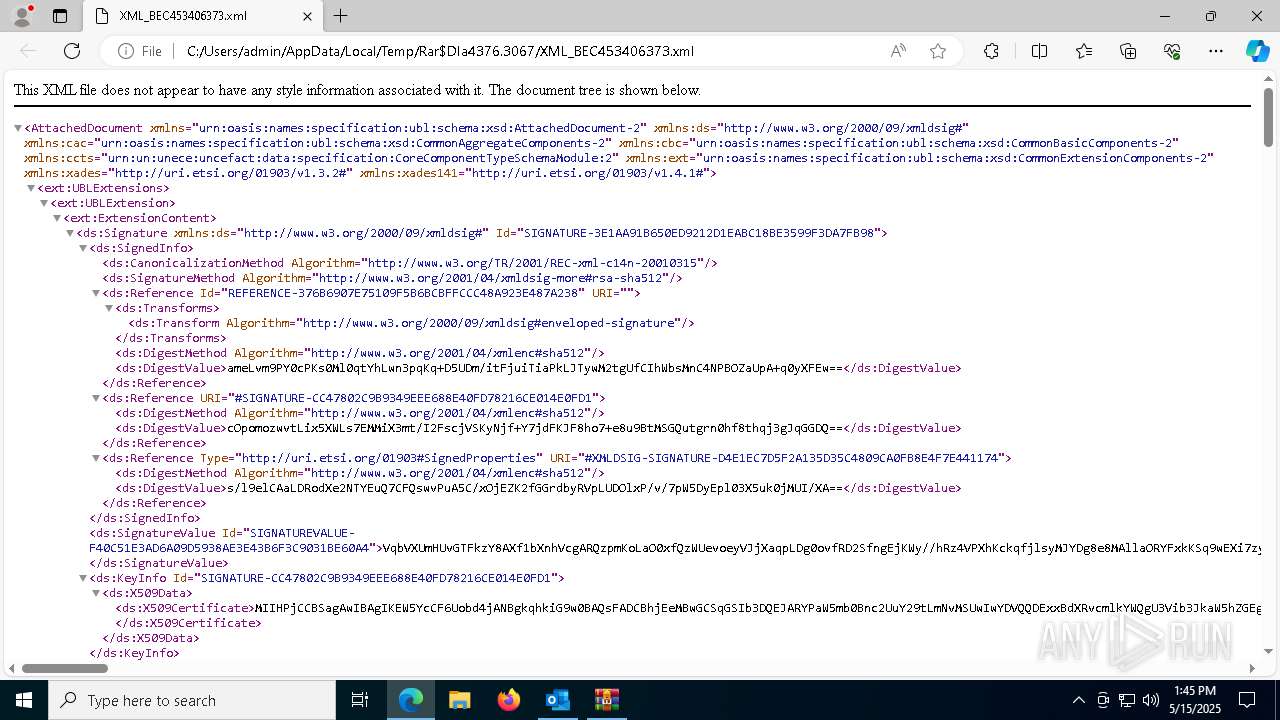Open the Extensions puzzle icon
This screenshot has width=1280, height=720.
click(x=991, y=51)
